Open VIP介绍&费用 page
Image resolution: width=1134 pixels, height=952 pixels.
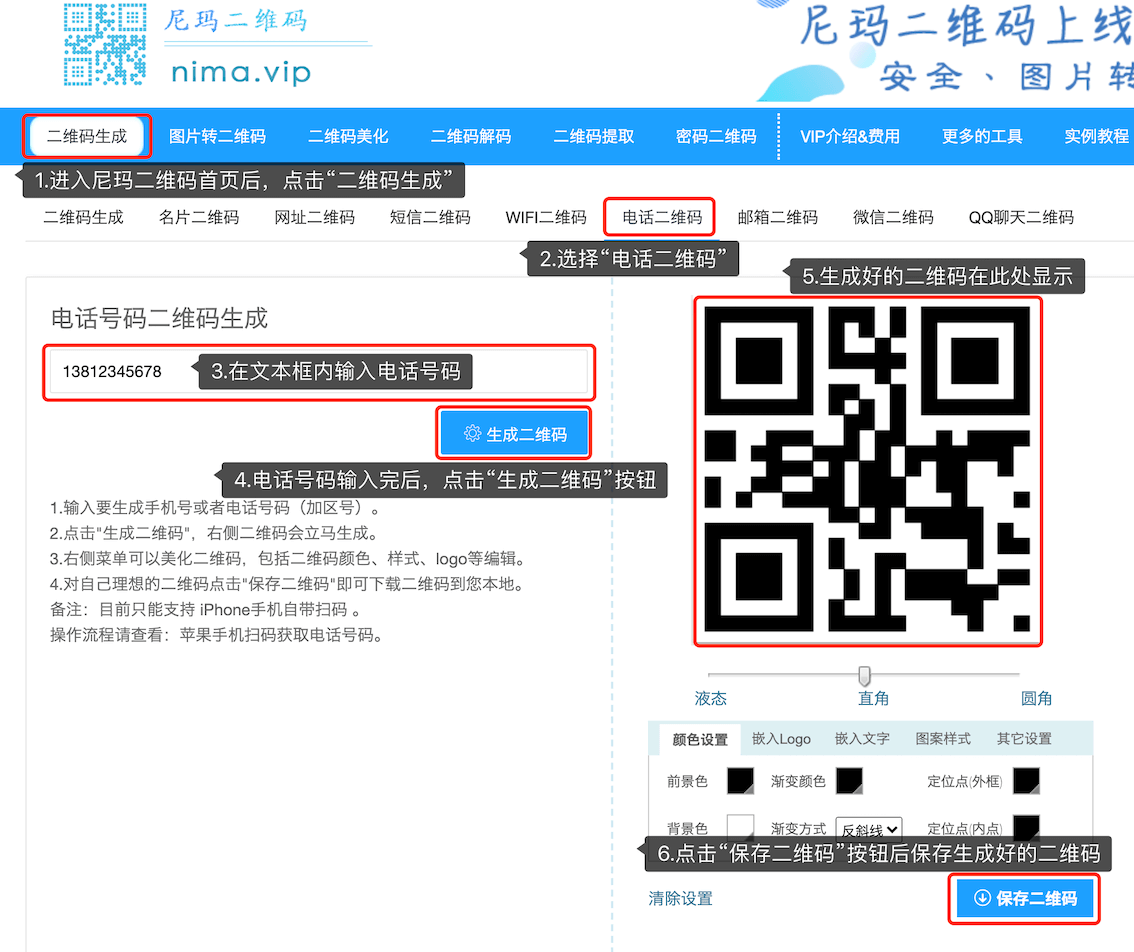coord(850,136)
